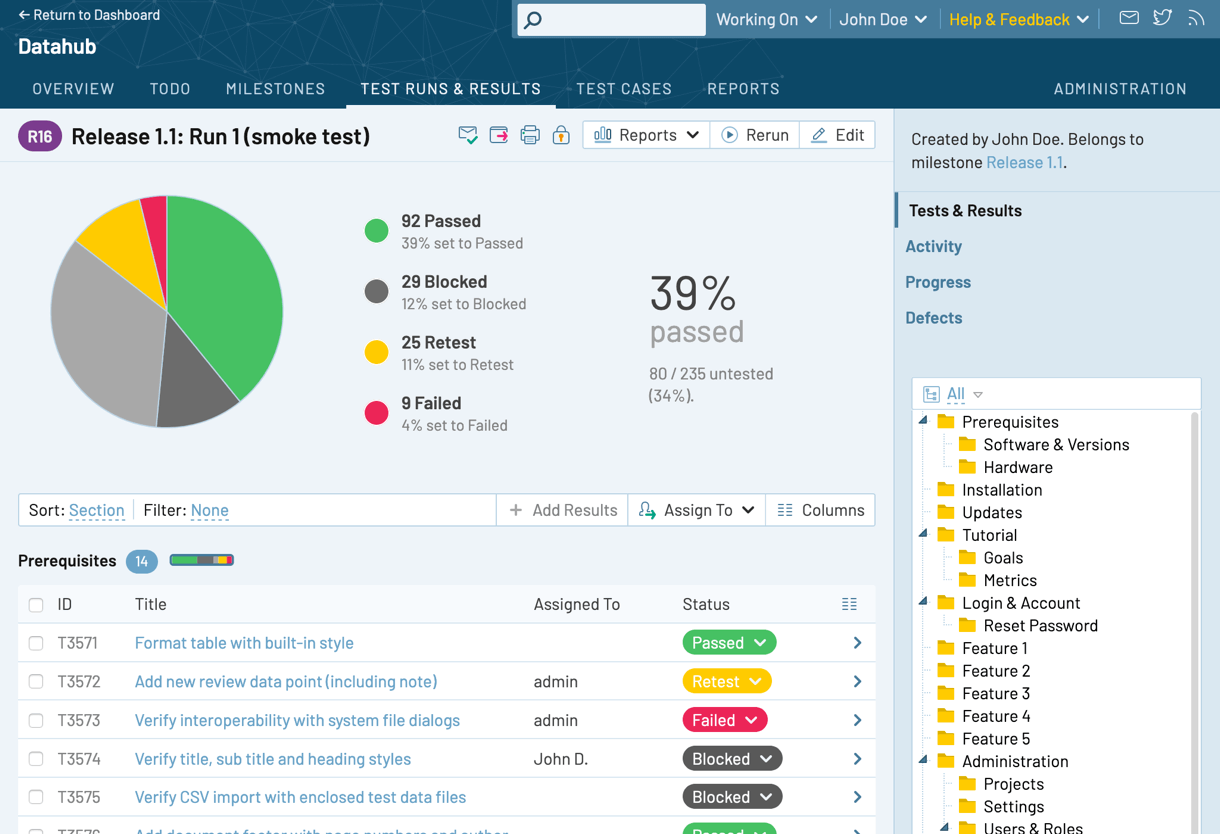Open the Twitter bird icon
The image size is (1220, 834).
coord(1162,18)
